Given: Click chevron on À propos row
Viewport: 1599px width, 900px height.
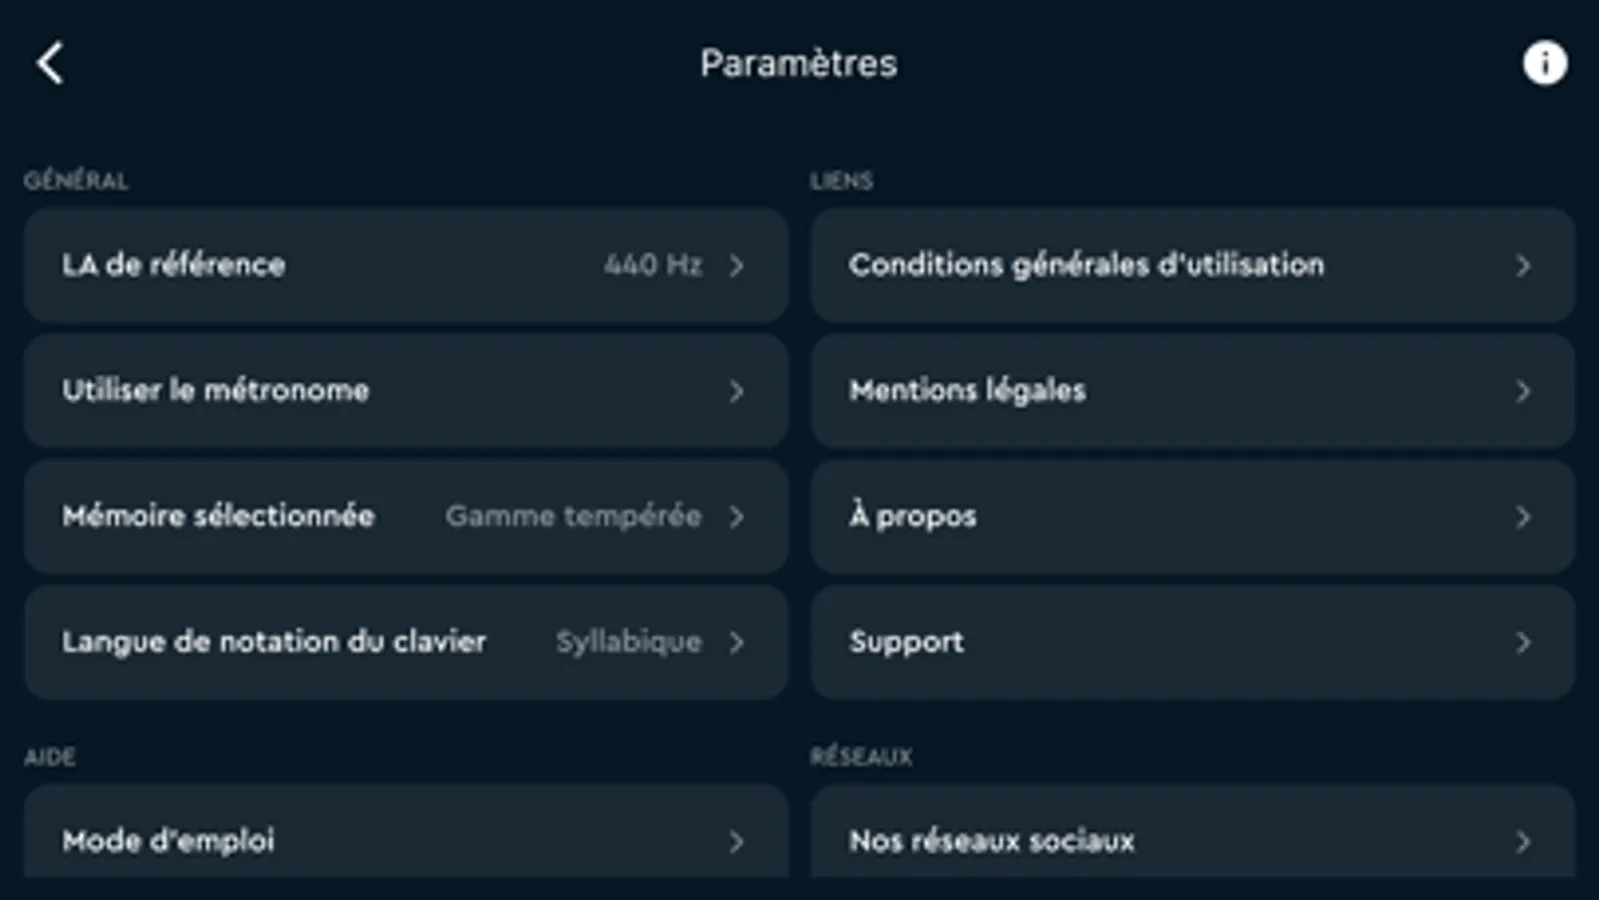Looking at the screenshot, I should point(1523,517).
